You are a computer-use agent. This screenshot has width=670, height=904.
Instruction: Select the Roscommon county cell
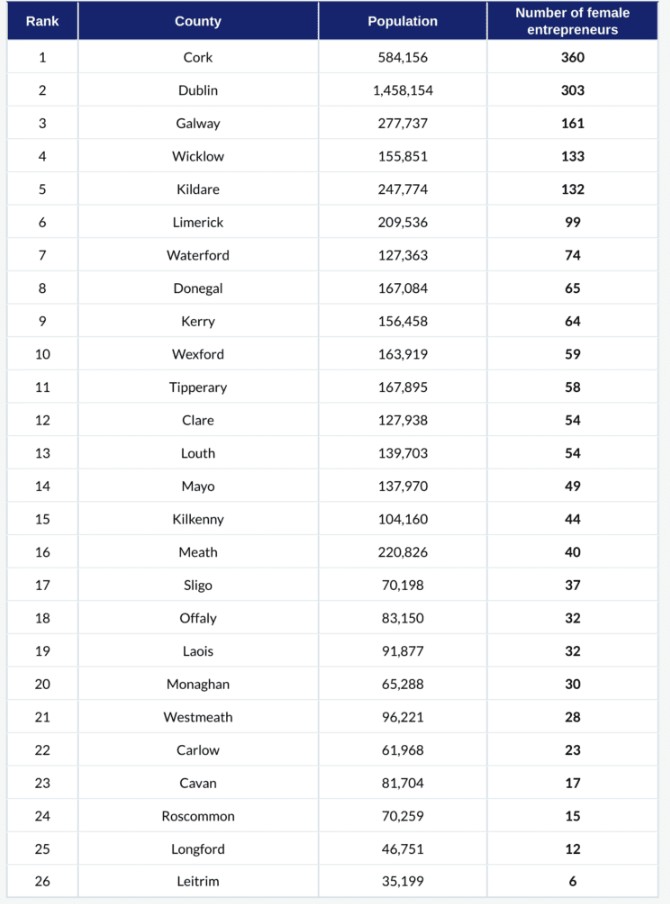pyautogui.click(x=198, y=816)
